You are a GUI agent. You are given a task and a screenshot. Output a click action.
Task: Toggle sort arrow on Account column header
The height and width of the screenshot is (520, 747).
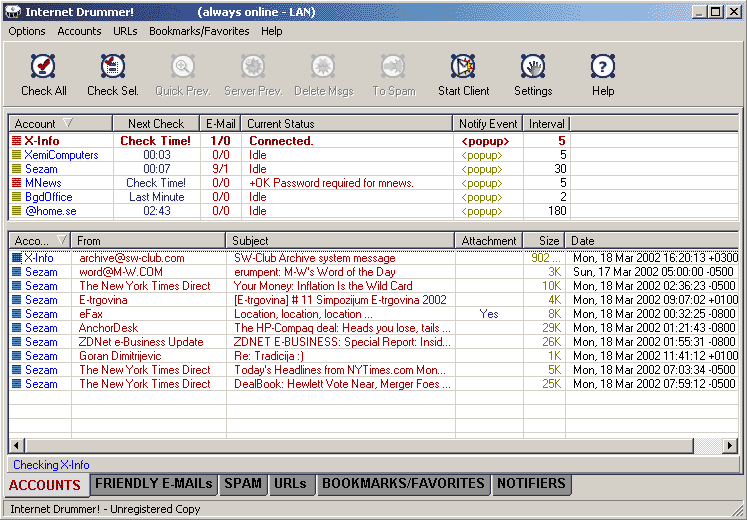coord(68,123)
